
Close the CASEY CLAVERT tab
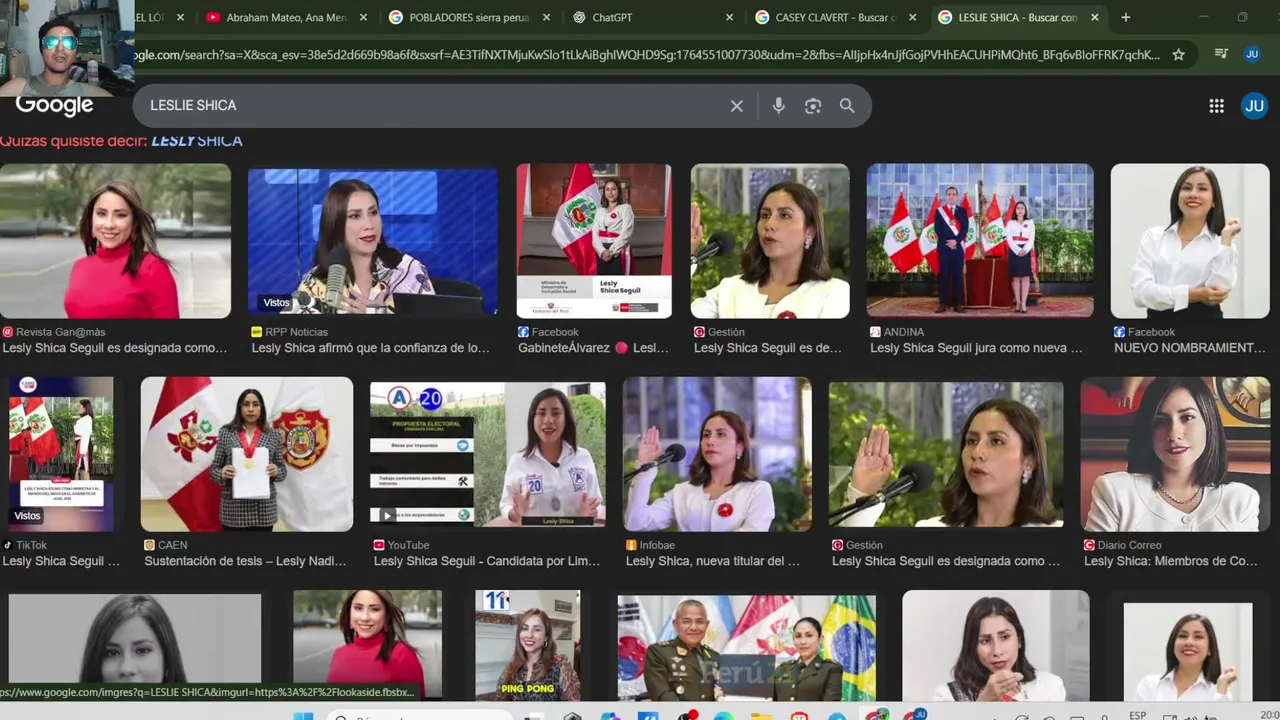(912, 17)
